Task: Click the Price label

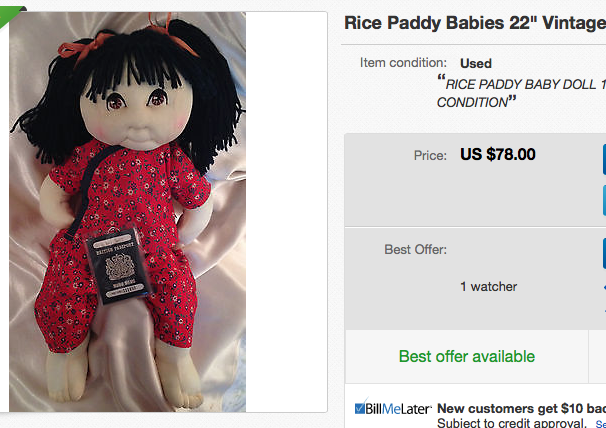Action: click(x=430, y=155)
